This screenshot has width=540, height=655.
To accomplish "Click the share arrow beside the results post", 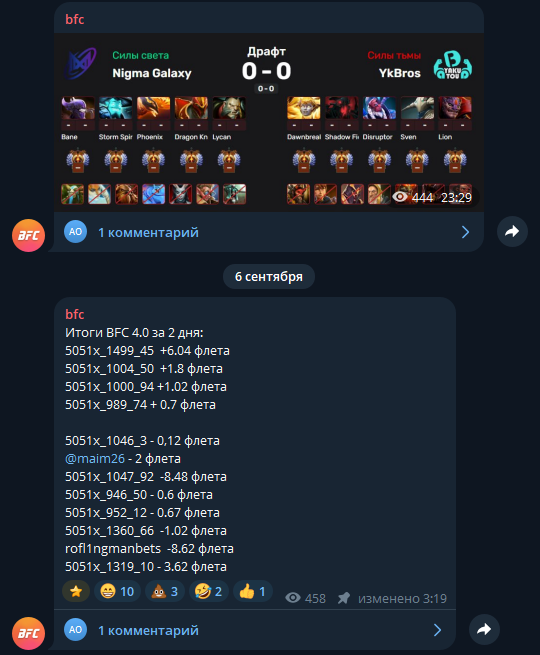I will coord(484,629).
